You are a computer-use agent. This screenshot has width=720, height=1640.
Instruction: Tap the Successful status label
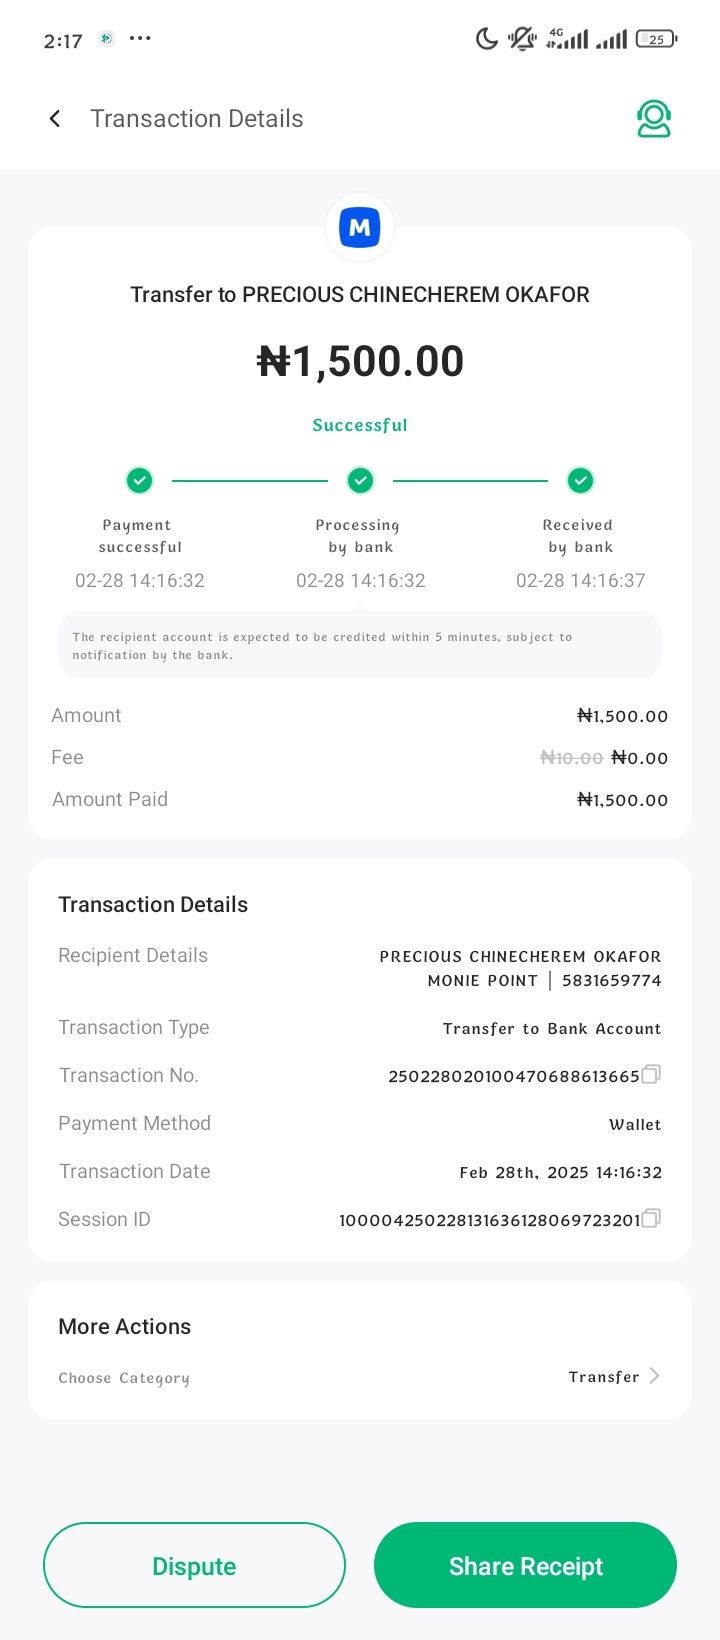click(x=360, y=425)
